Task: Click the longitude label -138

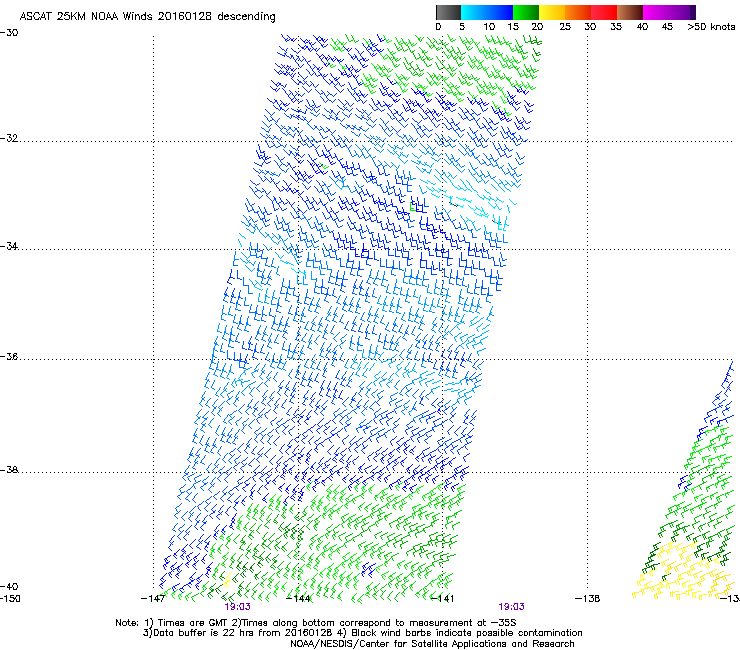Action: click(x=588, y=599)
